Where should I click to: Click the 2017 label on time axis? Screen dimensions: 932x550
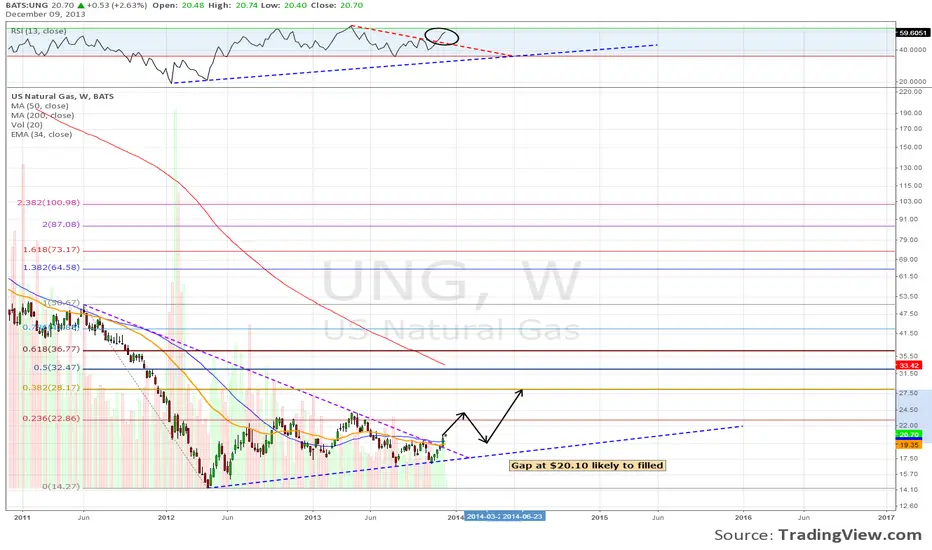tap(886, 517)
